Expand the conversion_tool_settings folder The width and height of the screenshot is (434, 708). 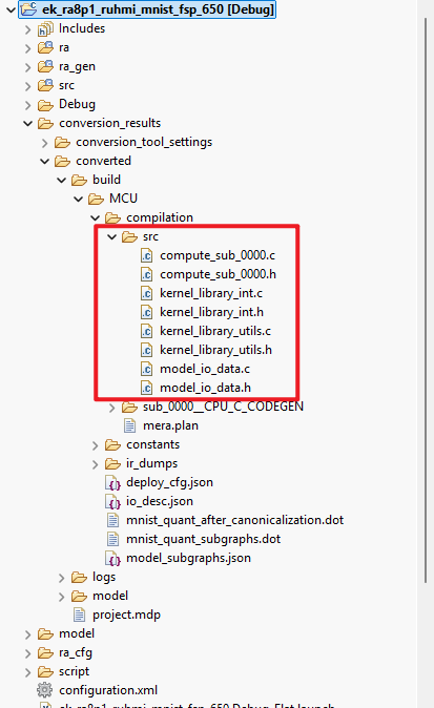45,143
